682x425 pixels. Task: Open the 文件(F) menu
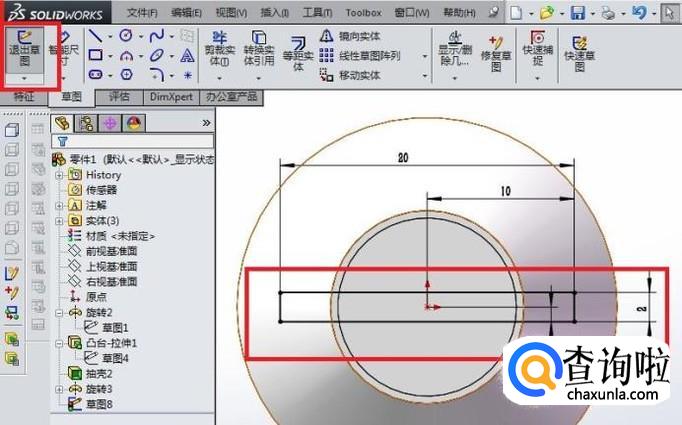tap(142, 12)
